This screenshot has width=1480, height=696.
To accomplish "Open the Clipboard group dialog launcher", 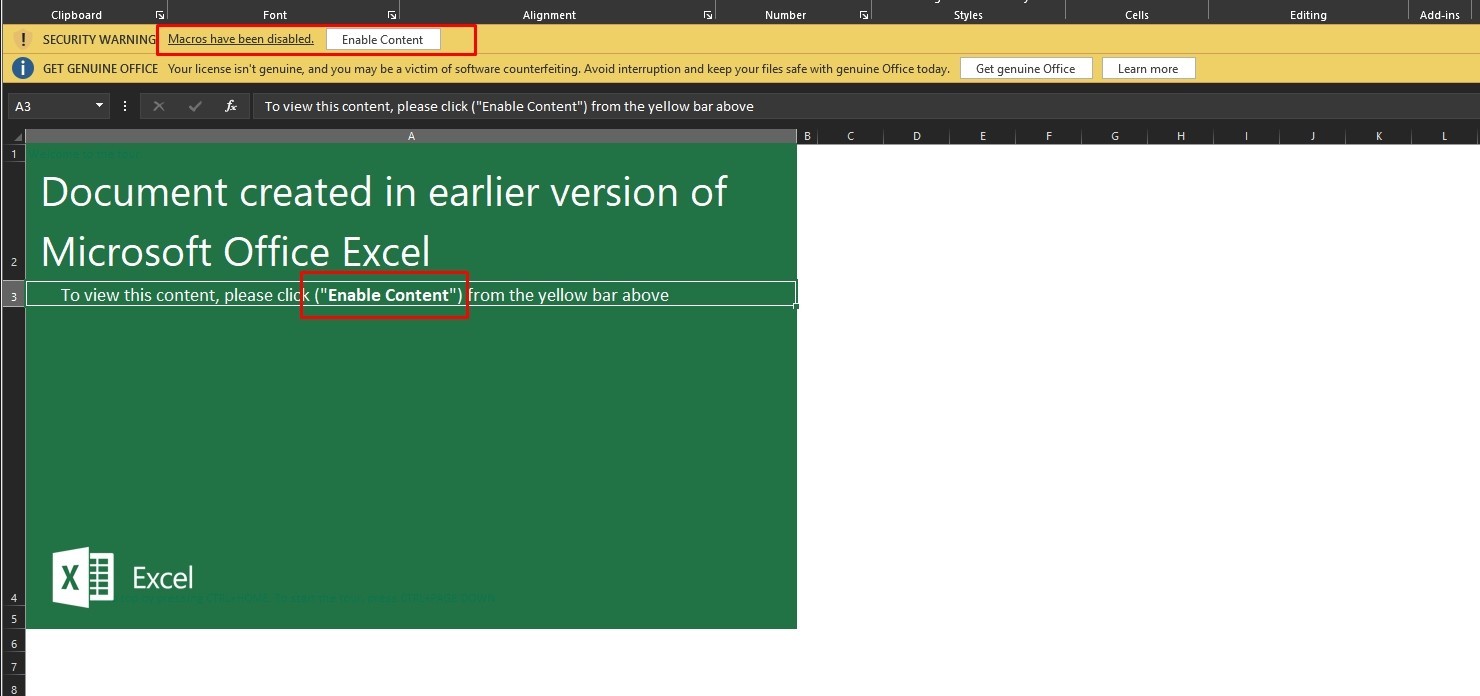I will (160, 15).
